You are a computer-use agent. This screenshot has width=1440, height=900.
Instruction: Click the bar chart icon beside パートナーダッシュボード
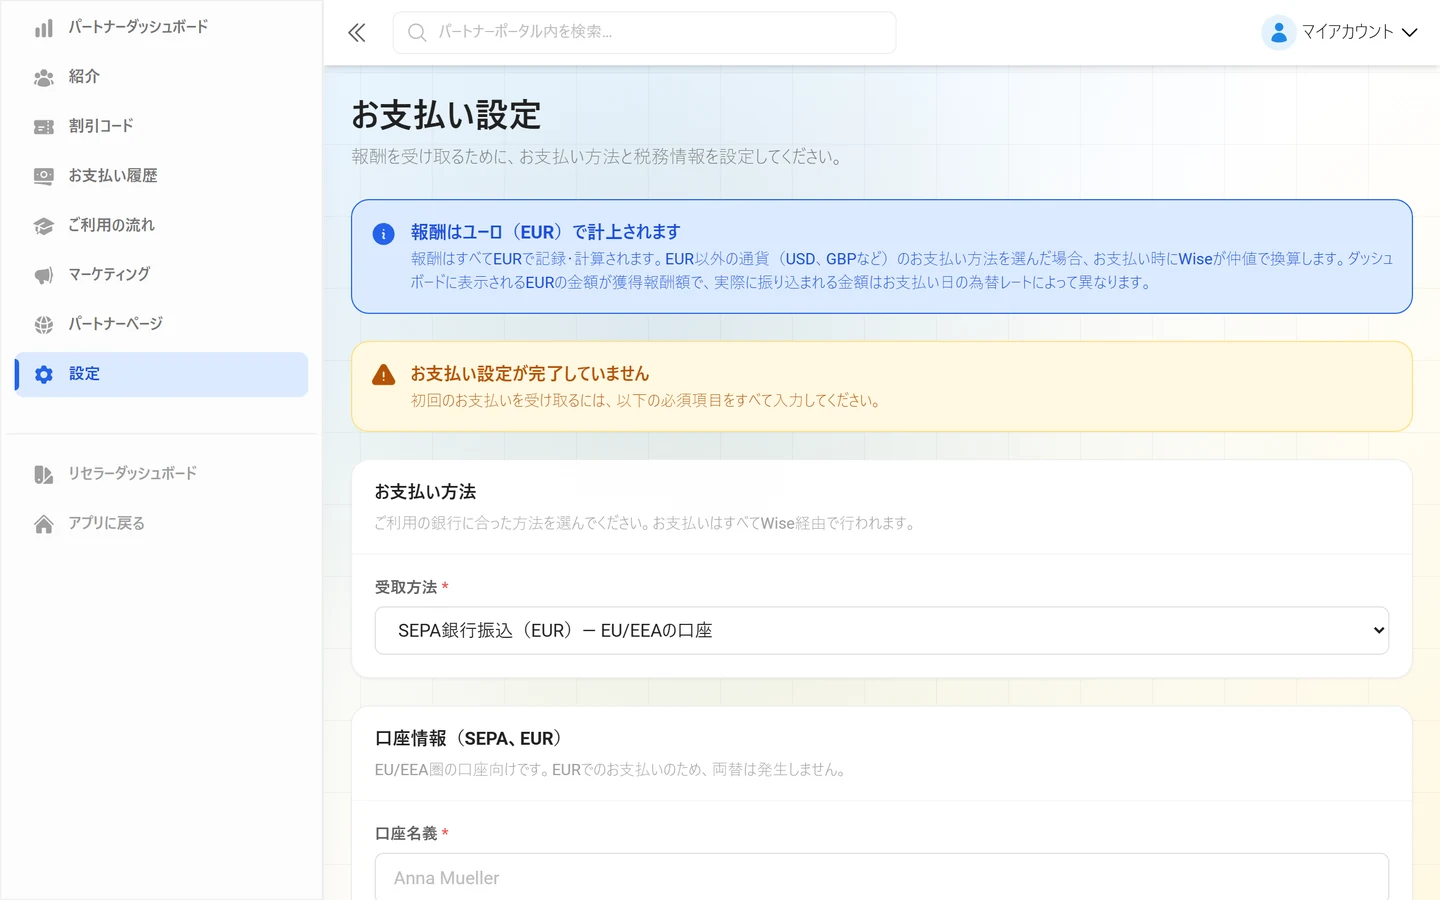(x=44, y=28)
